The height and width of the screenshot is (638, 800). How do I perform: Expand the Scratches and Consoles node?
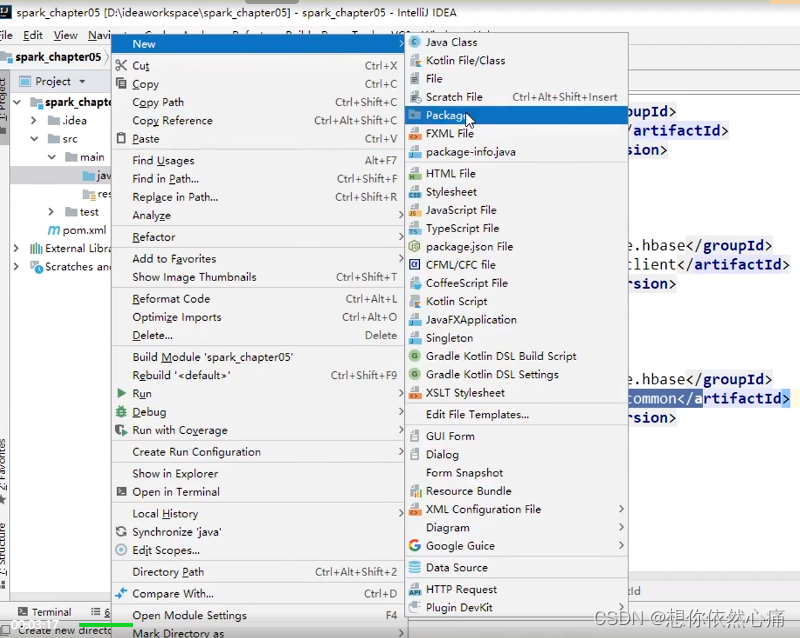pos(16,266)
